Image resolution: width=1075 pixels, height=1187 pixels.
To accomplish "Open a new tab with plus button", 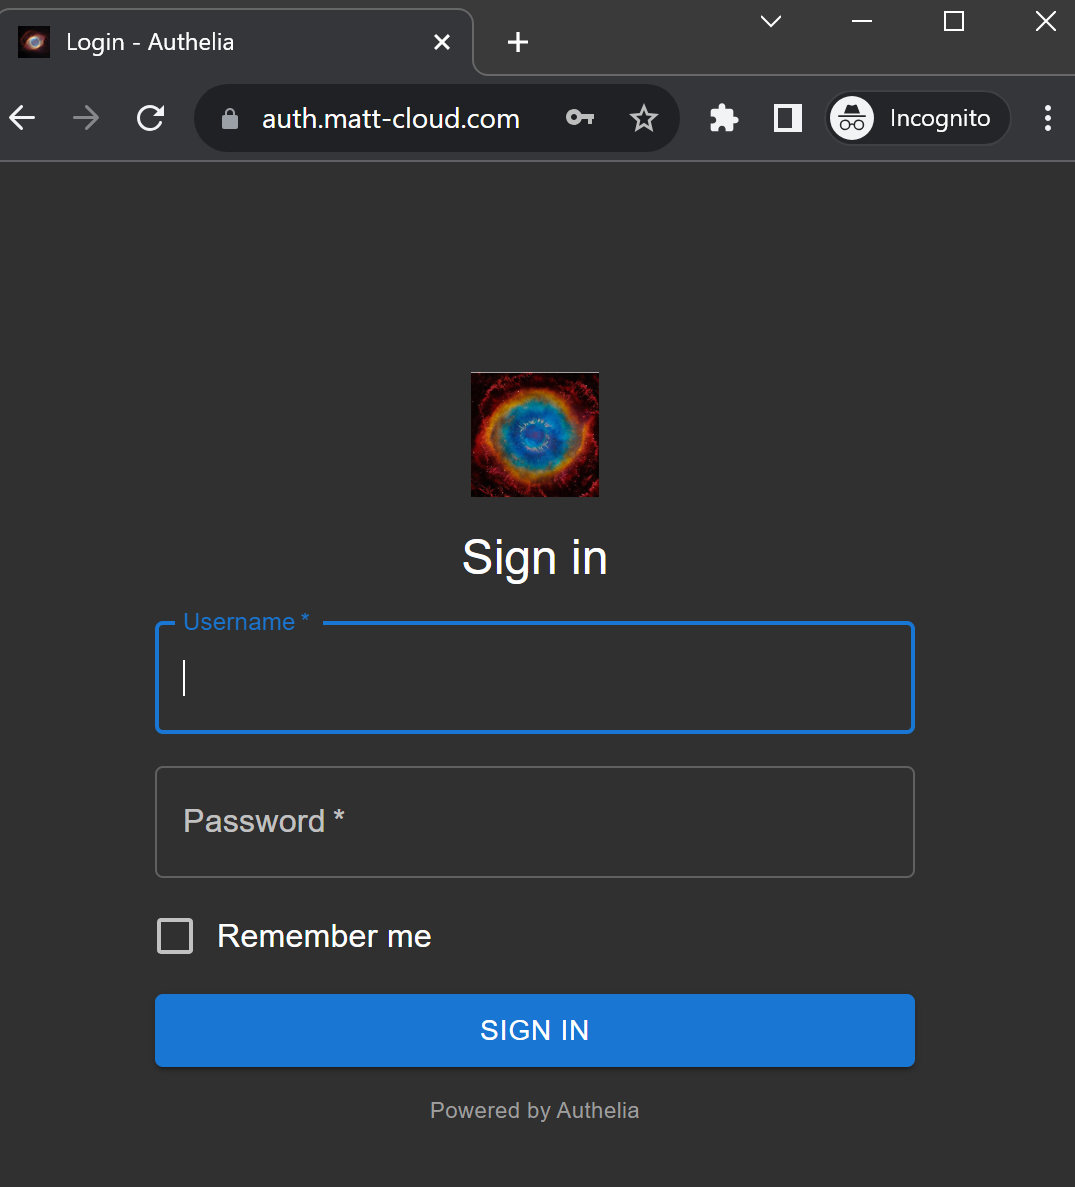I will (x=518, y=42).
